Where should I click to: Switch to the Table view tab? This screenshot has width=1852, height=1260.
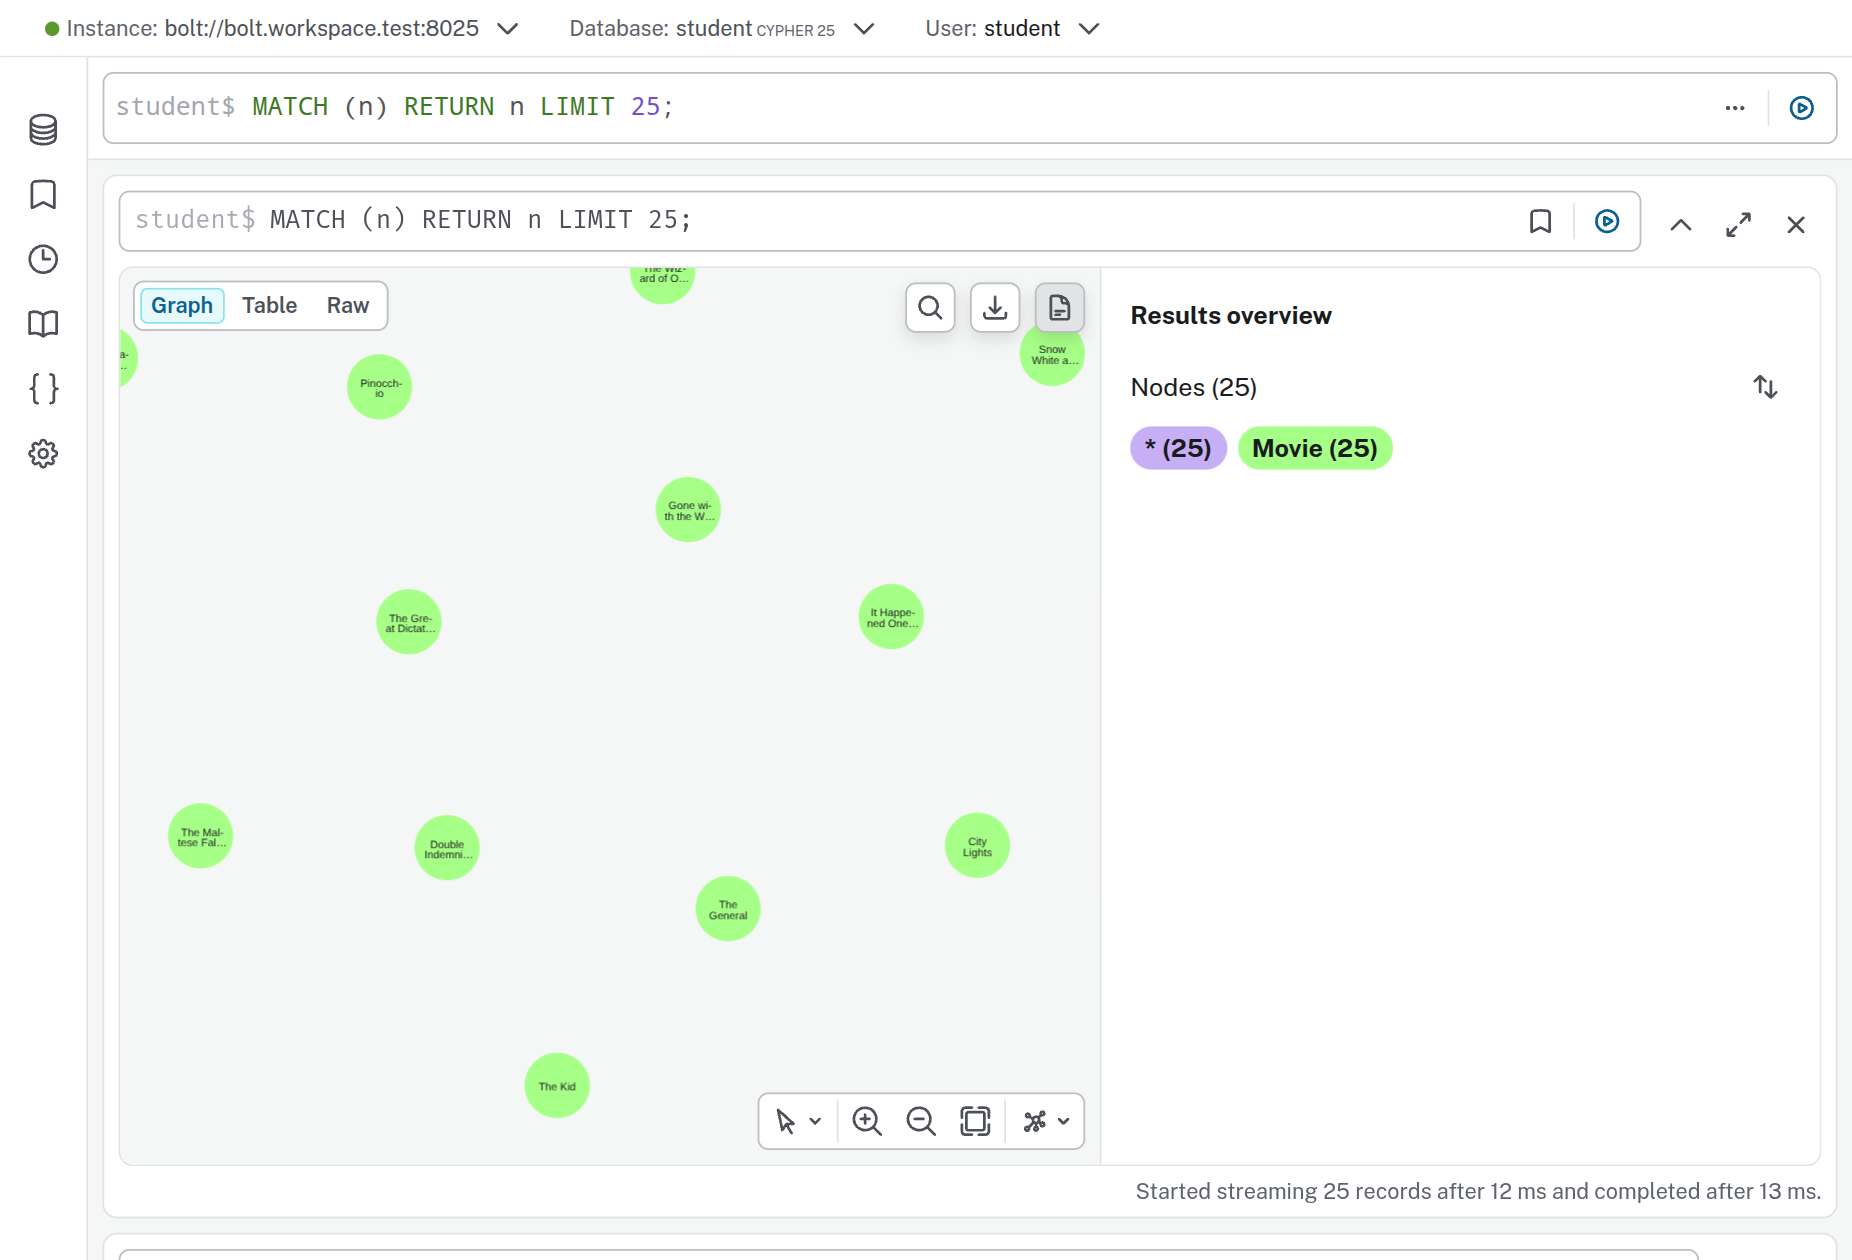click(270, 305)
